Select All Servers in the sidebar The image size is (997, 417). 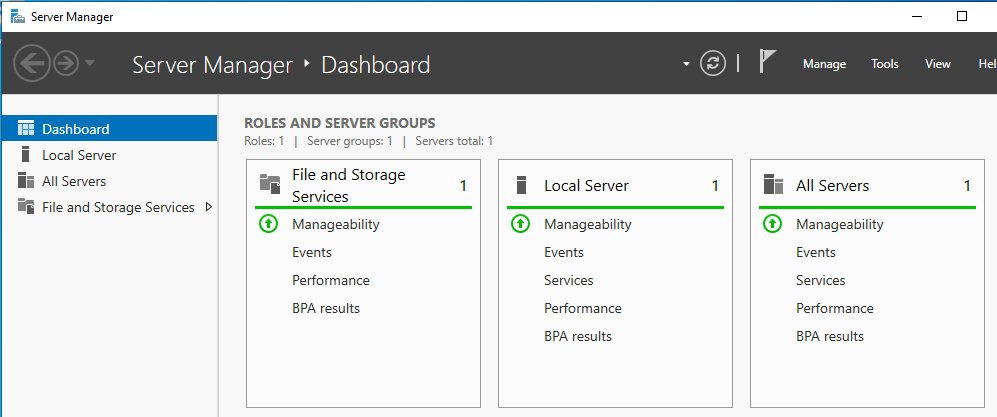(74, 181)
